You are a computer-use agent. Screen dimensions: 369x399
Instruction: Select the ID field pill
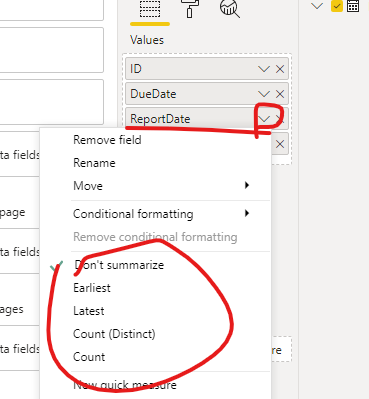(207, 69)
